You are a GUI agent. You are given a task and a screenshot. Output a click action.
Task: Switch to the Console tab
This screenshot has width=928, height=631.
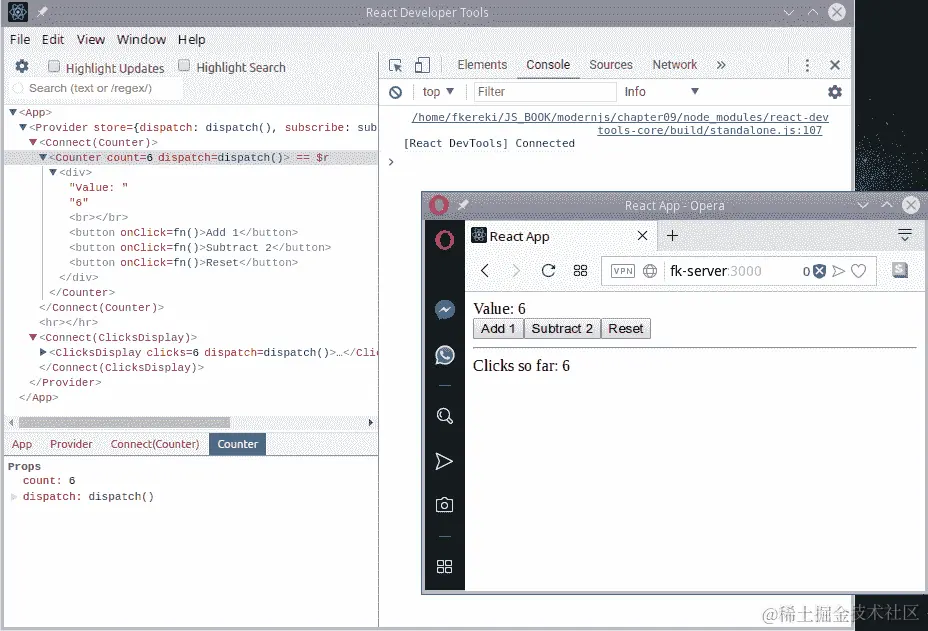click(x=548, y=65)
